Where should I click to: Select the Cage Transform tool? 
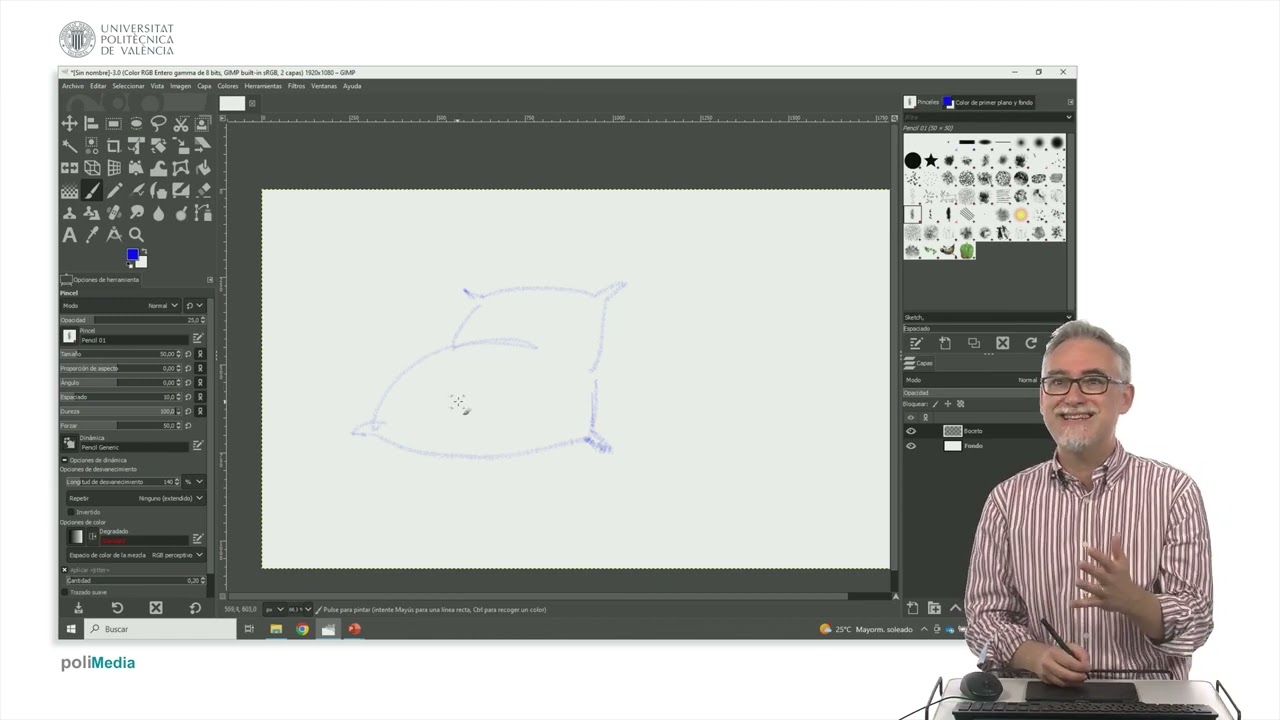click(x=181, y=168)
